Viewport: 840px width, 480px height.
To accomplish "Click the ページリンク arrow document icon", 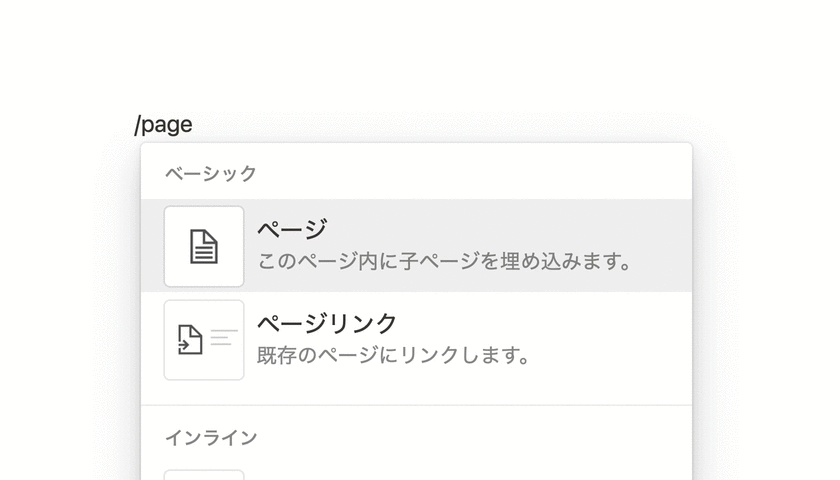I will (x=191, y=340).
